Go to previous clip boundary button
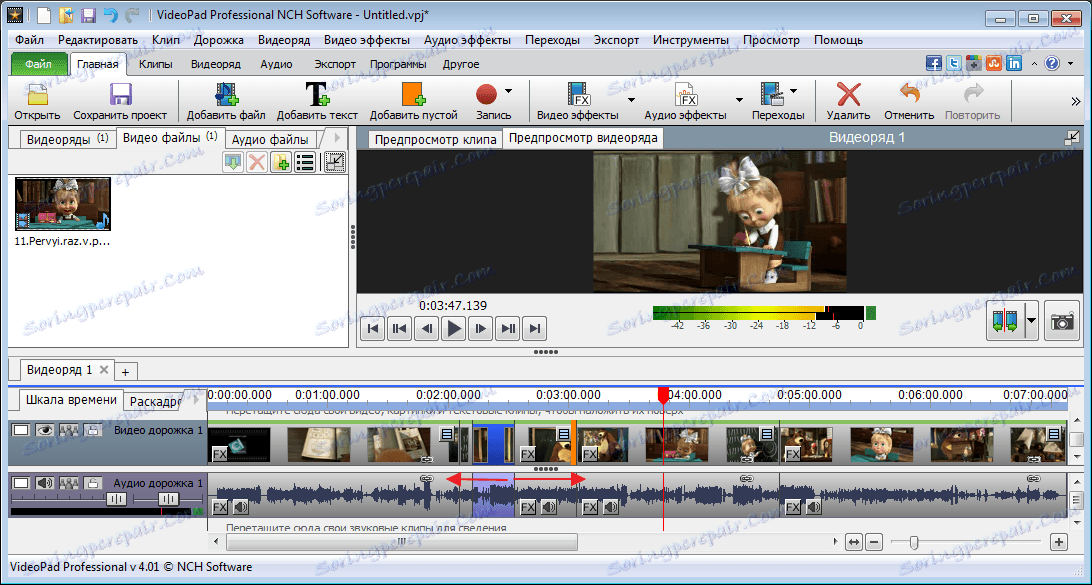 400,328
